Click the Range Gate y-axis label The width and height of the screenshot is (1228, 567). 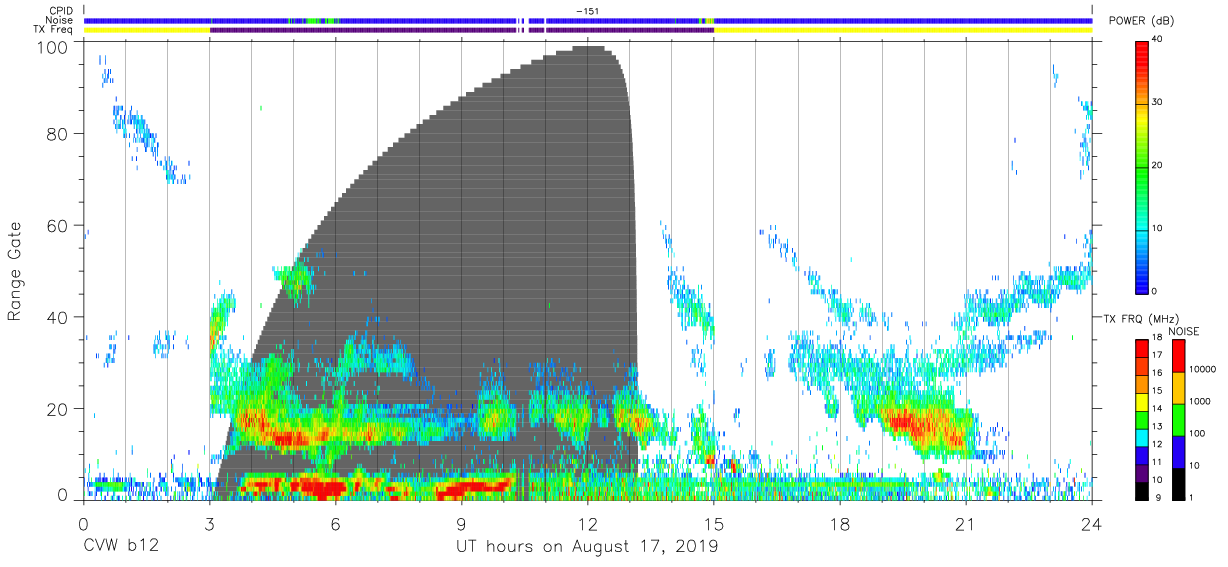(15, 270)
